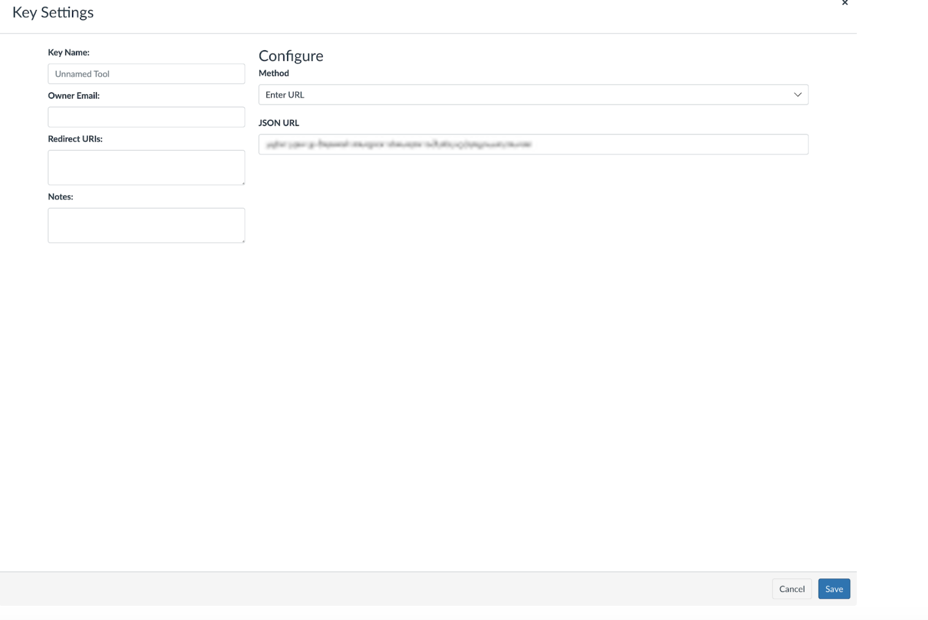Click the Method label above the dropdown
This screenshot has width=928, height=620.
[273, 73]
